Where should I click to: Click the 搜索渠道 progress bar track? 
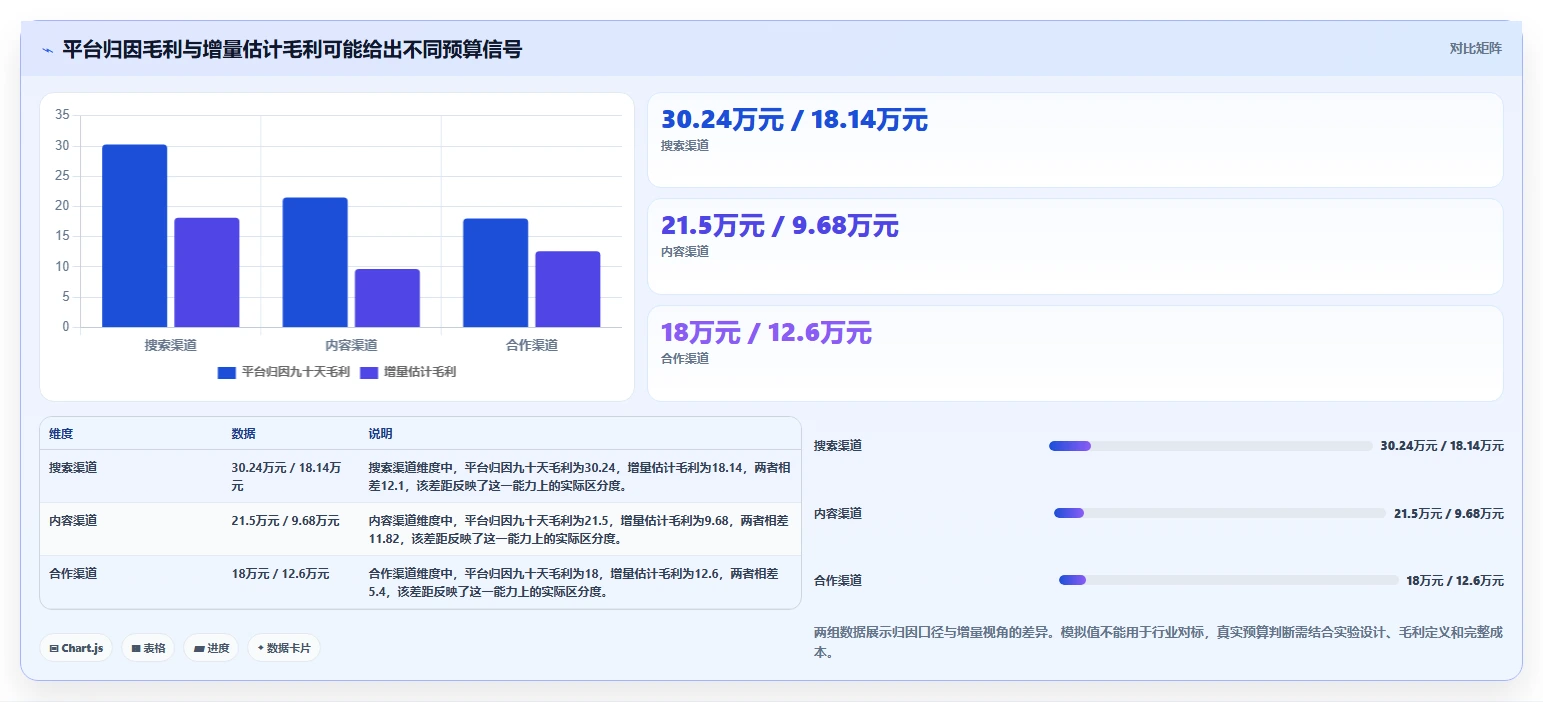[1210, 446]
